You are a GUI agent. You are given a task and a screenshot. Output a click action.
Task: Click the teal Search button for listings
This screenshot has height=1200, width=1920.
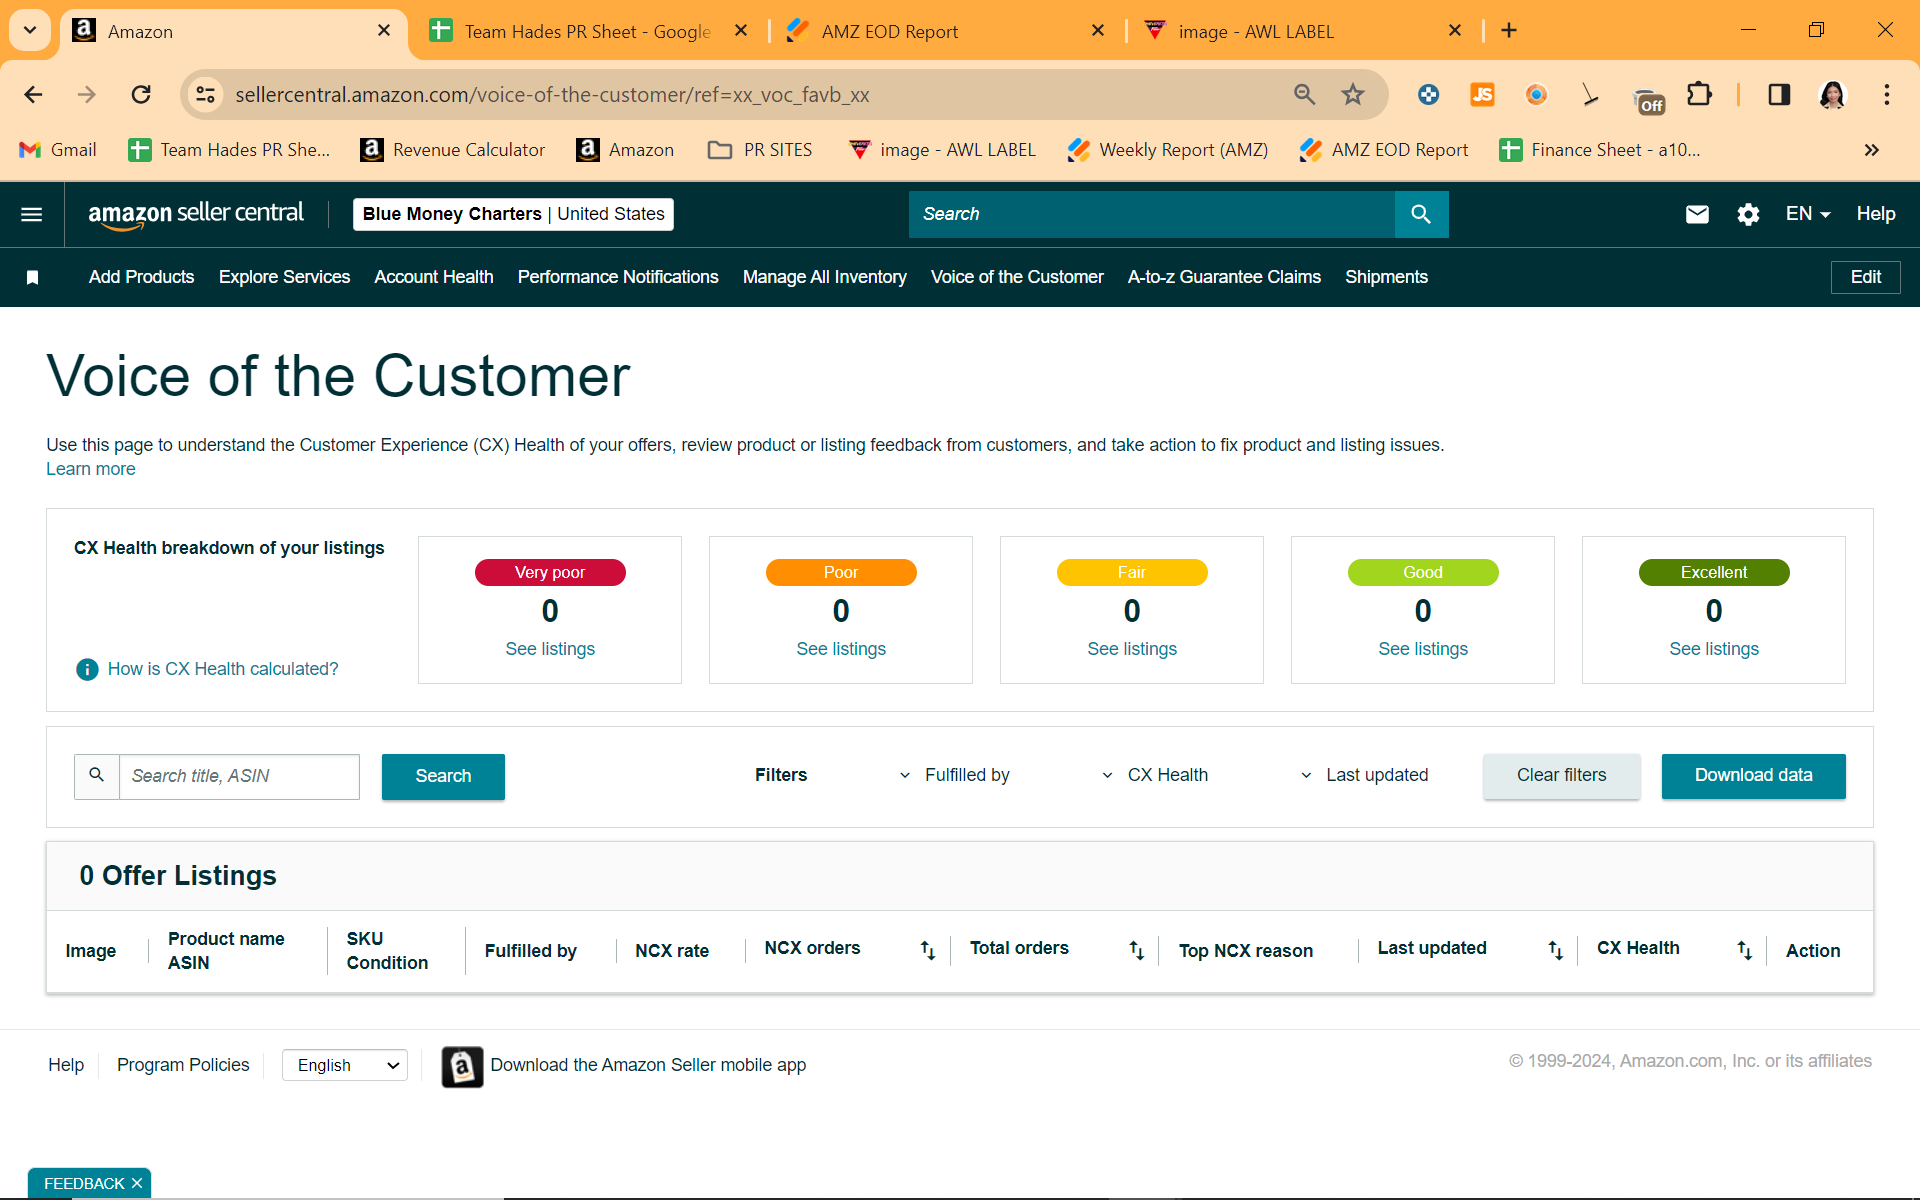(443, 776)
